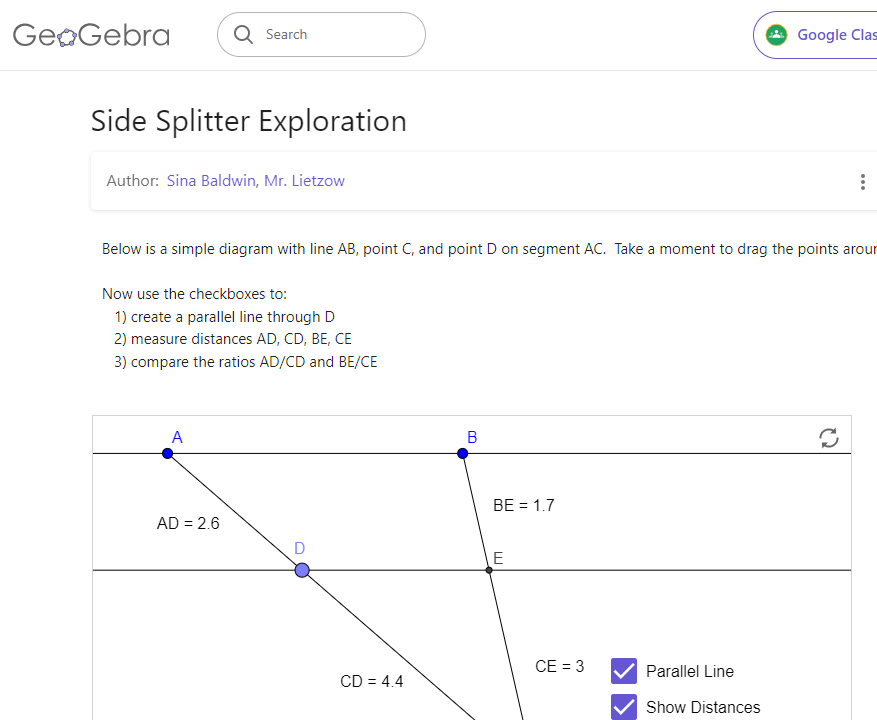Uncheck the Parallel Line checkbox
The image size is (877, 720).
coord(624,671)
